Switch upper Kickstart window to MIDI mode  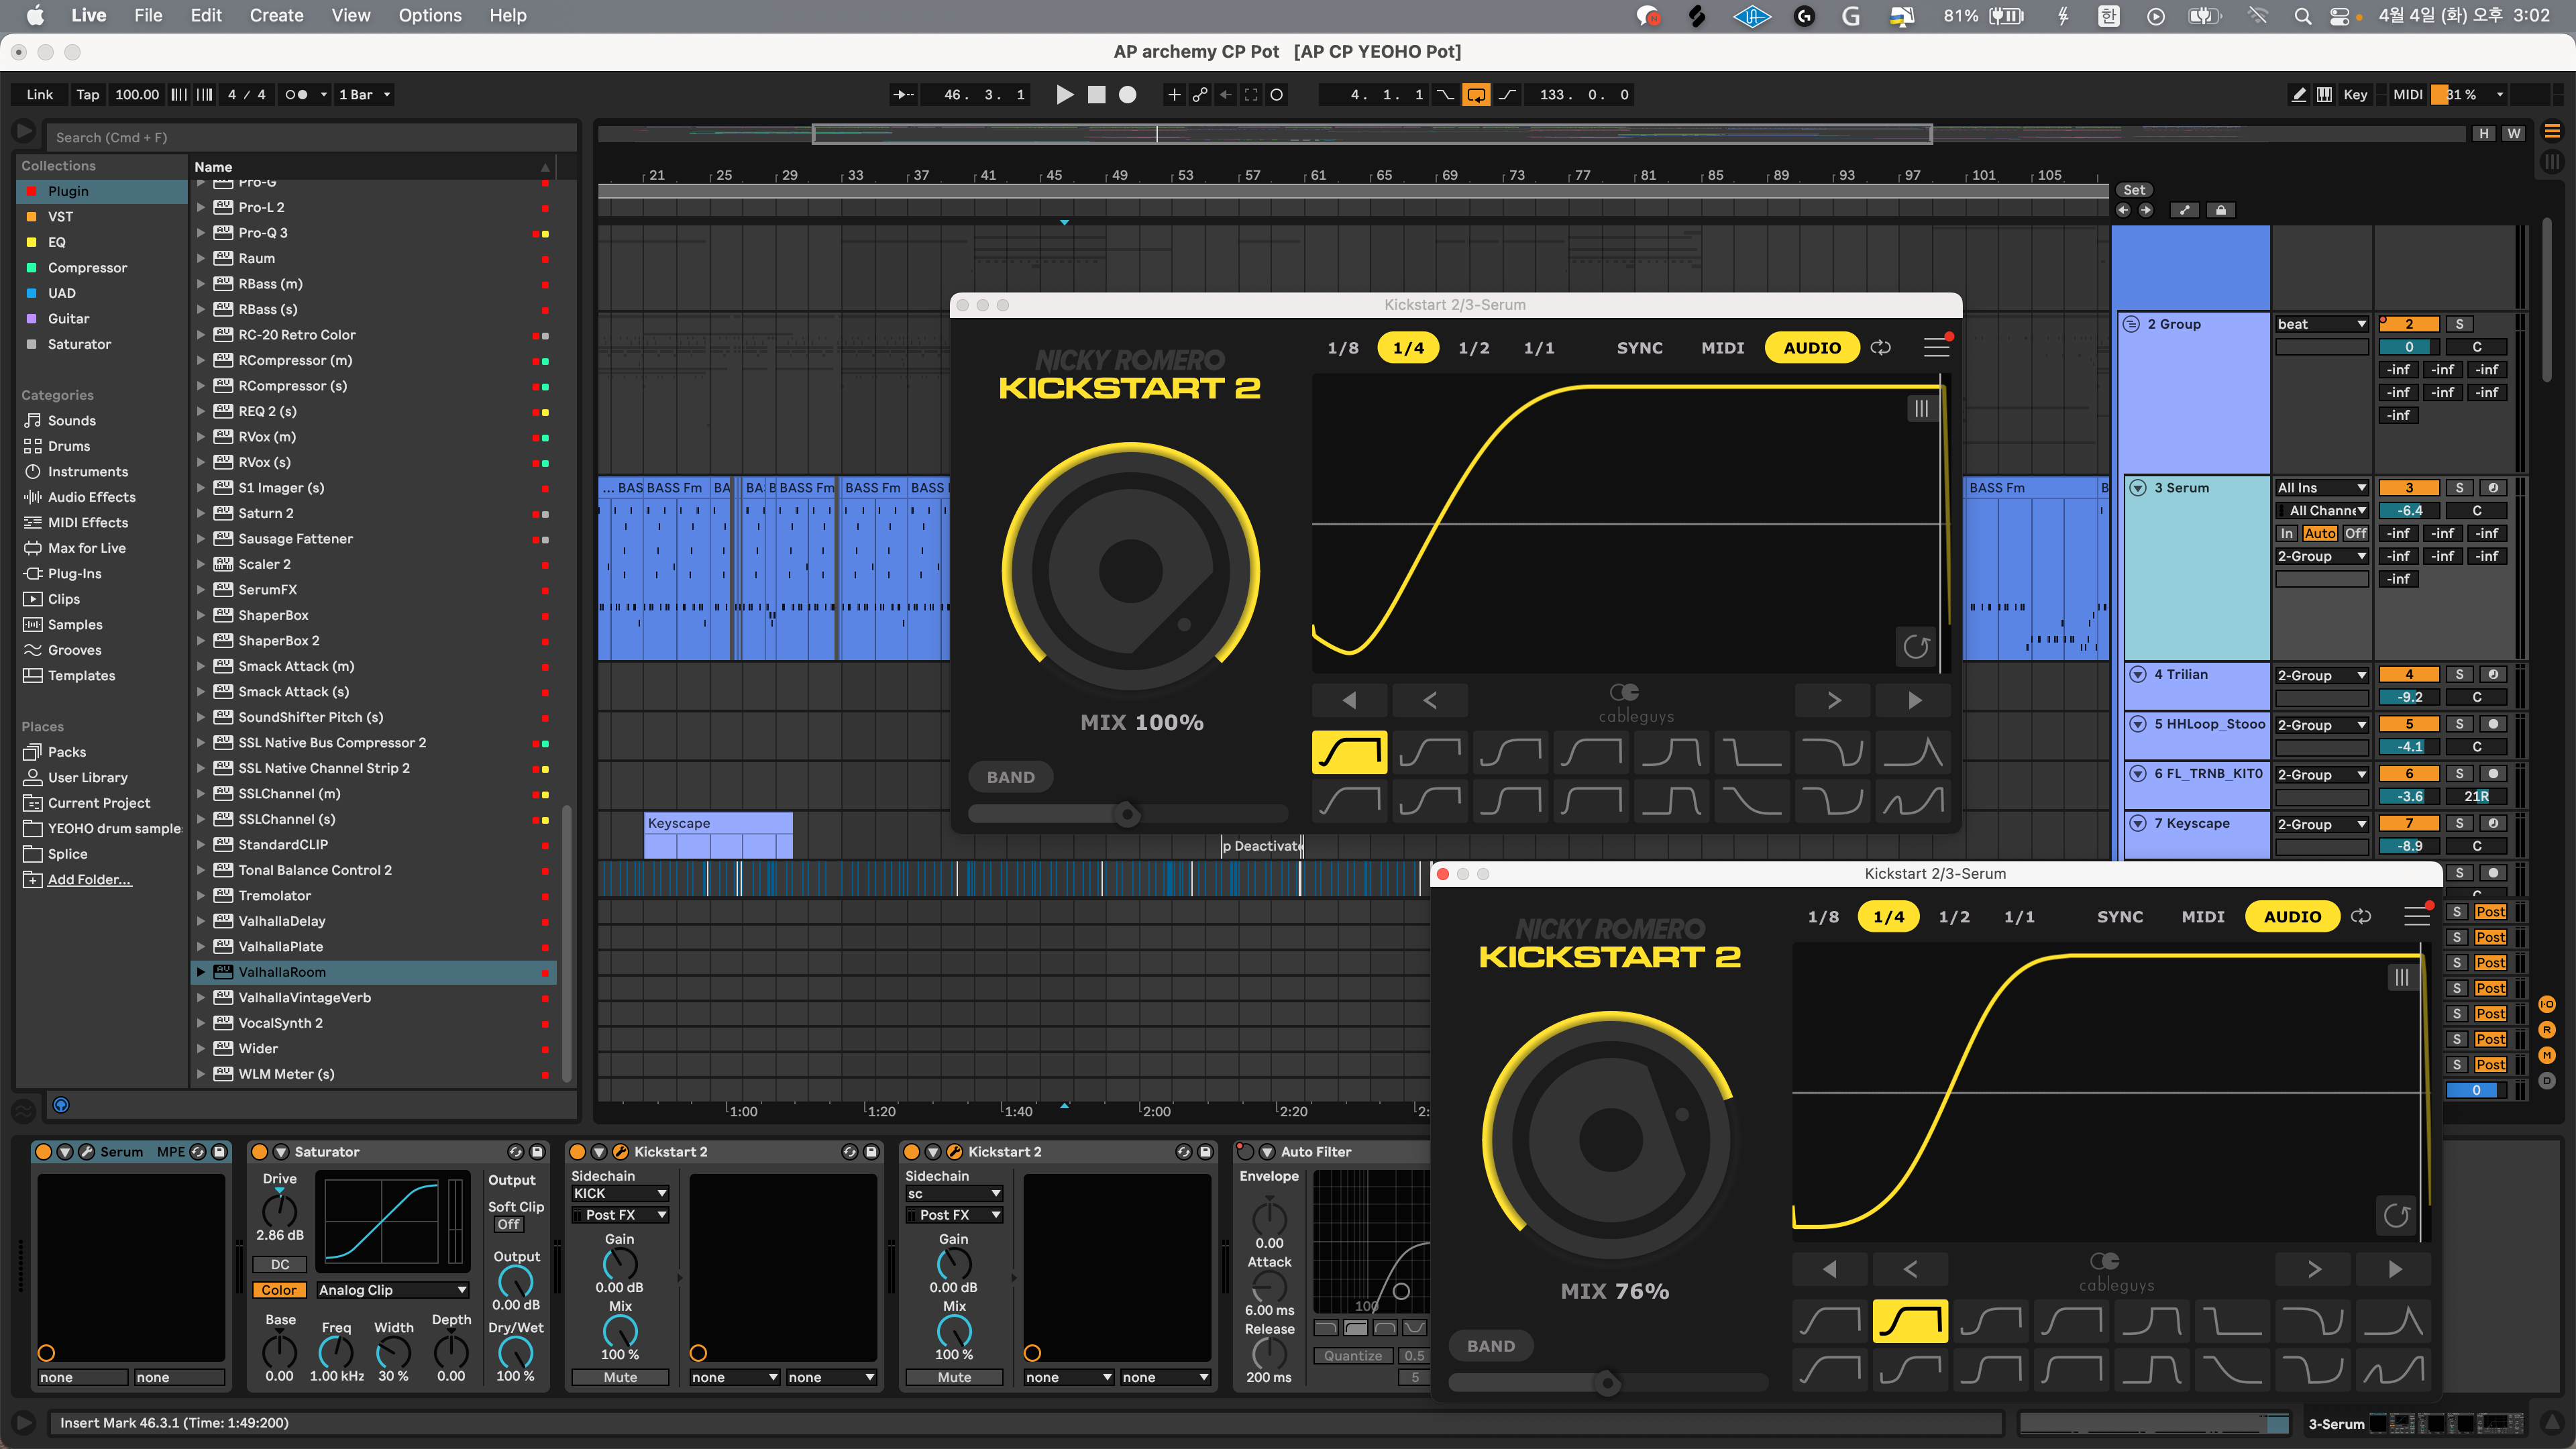[1723, 348]
